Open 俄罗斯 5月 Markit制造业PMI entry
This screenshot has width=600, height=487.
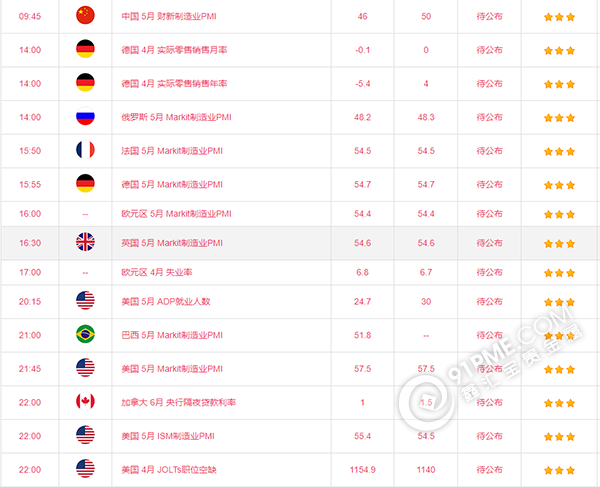coord(176,117)
